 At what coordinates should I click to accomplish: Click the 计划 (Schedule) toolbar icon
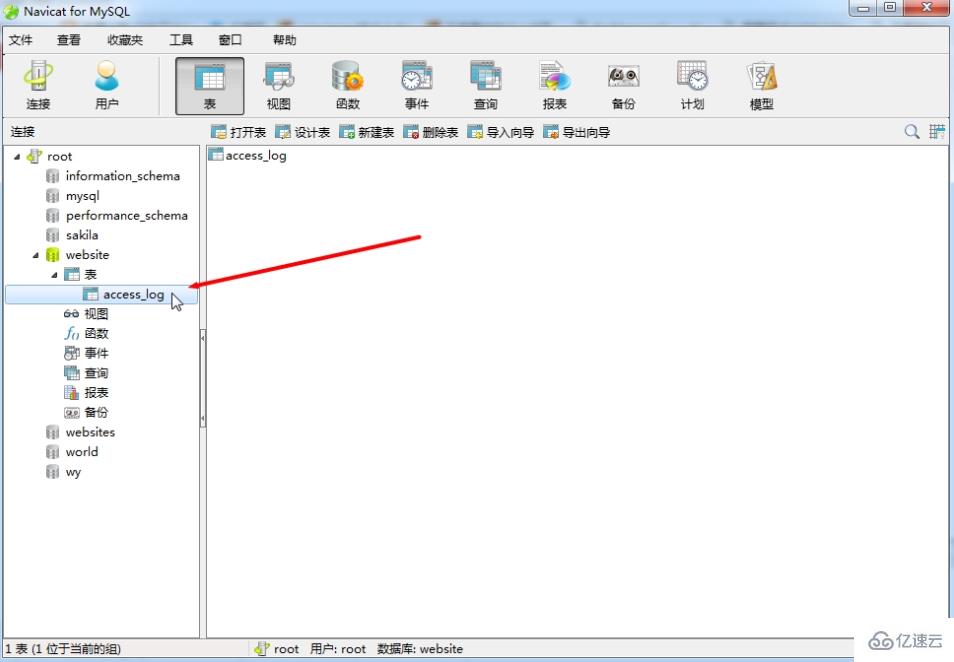pos(692,85)
